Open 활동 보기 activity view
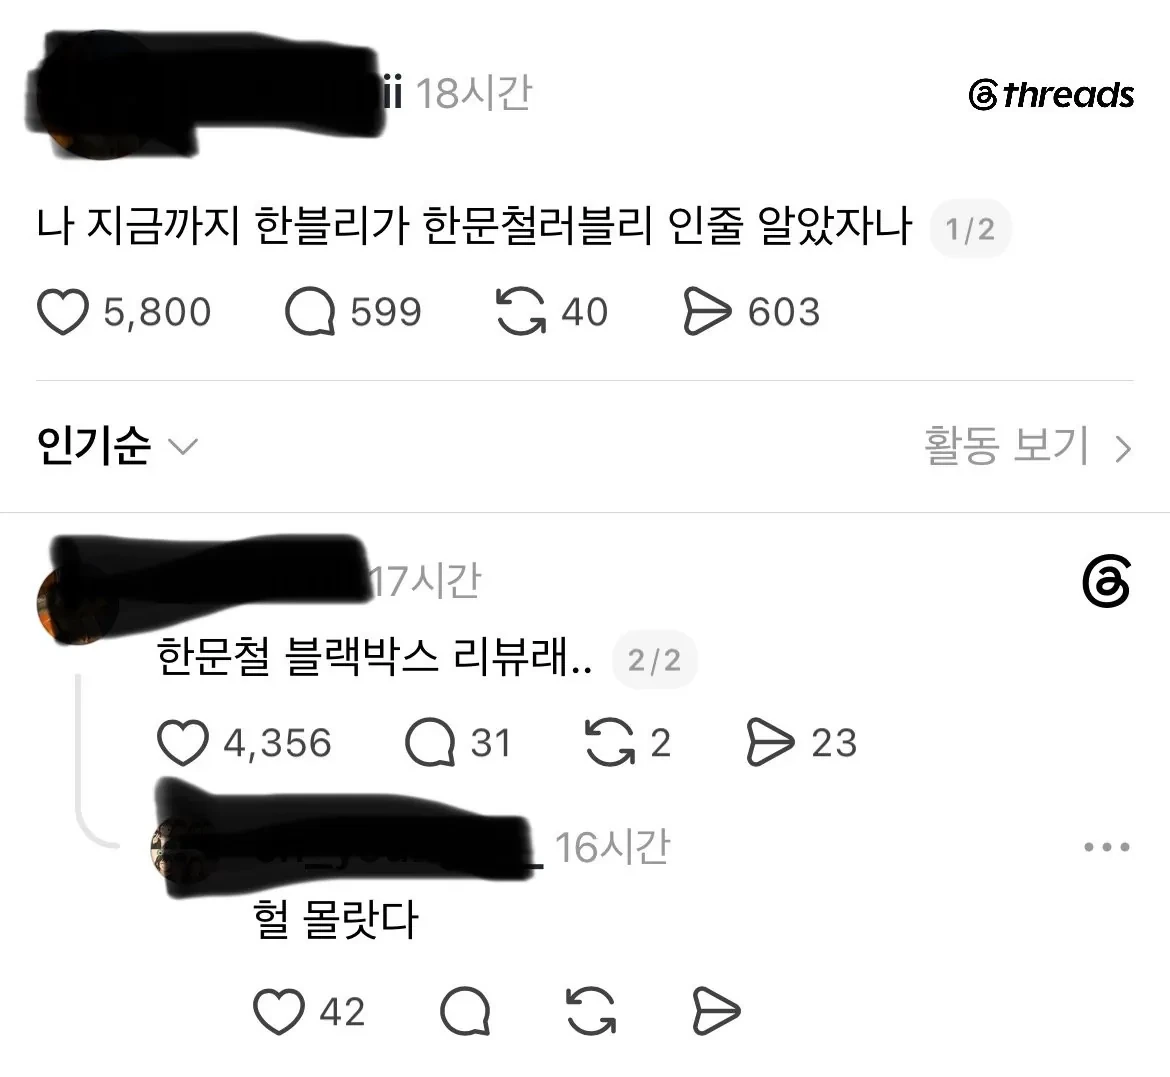Image resolution: width=1170 pixels, height=1077 pixels. coord(1007,446)
